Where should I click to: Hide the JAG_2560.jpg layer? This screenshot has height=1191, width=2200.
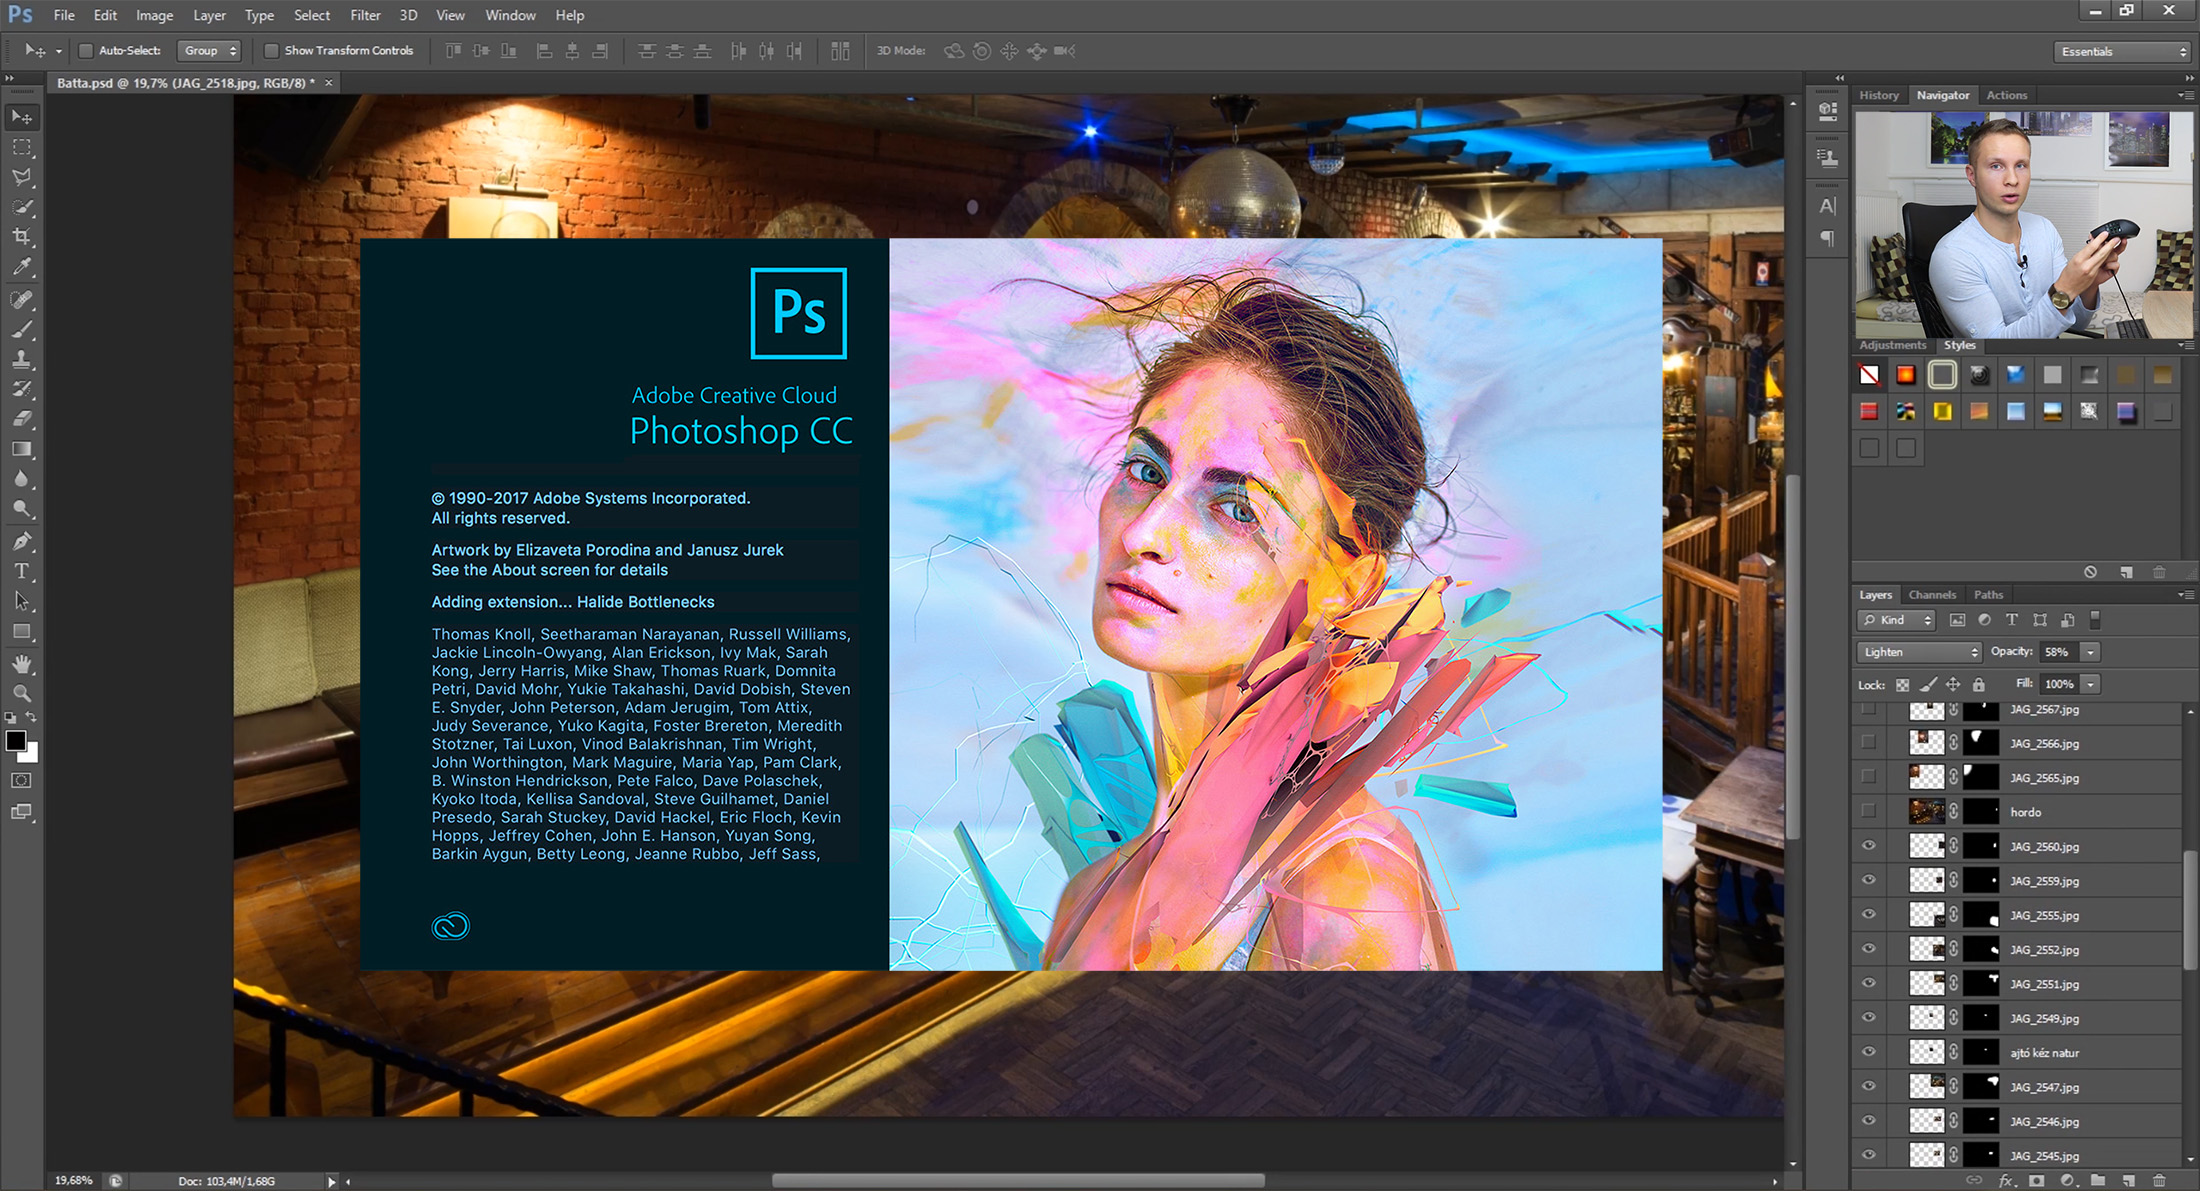[1868, 846]
